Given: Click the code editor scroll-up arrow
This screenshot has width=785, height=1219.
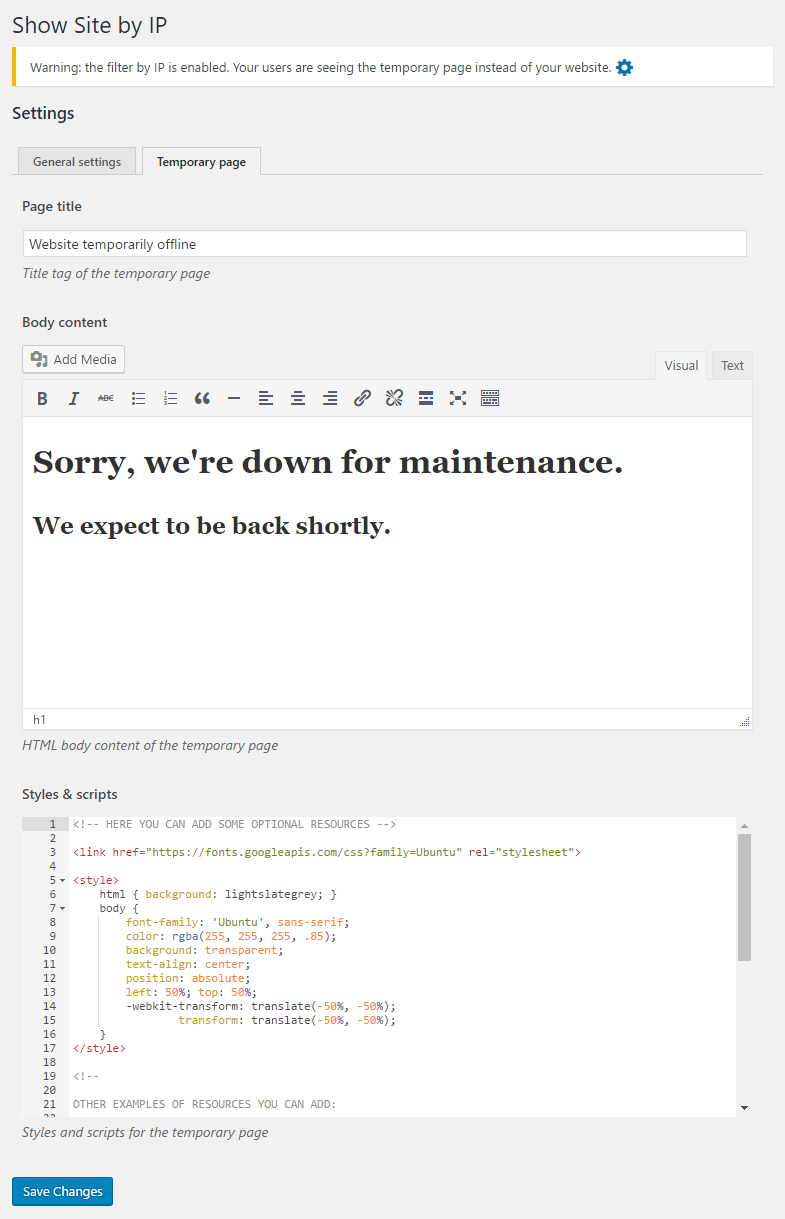Looking at the screenshot, I should [x=744, y=825].
